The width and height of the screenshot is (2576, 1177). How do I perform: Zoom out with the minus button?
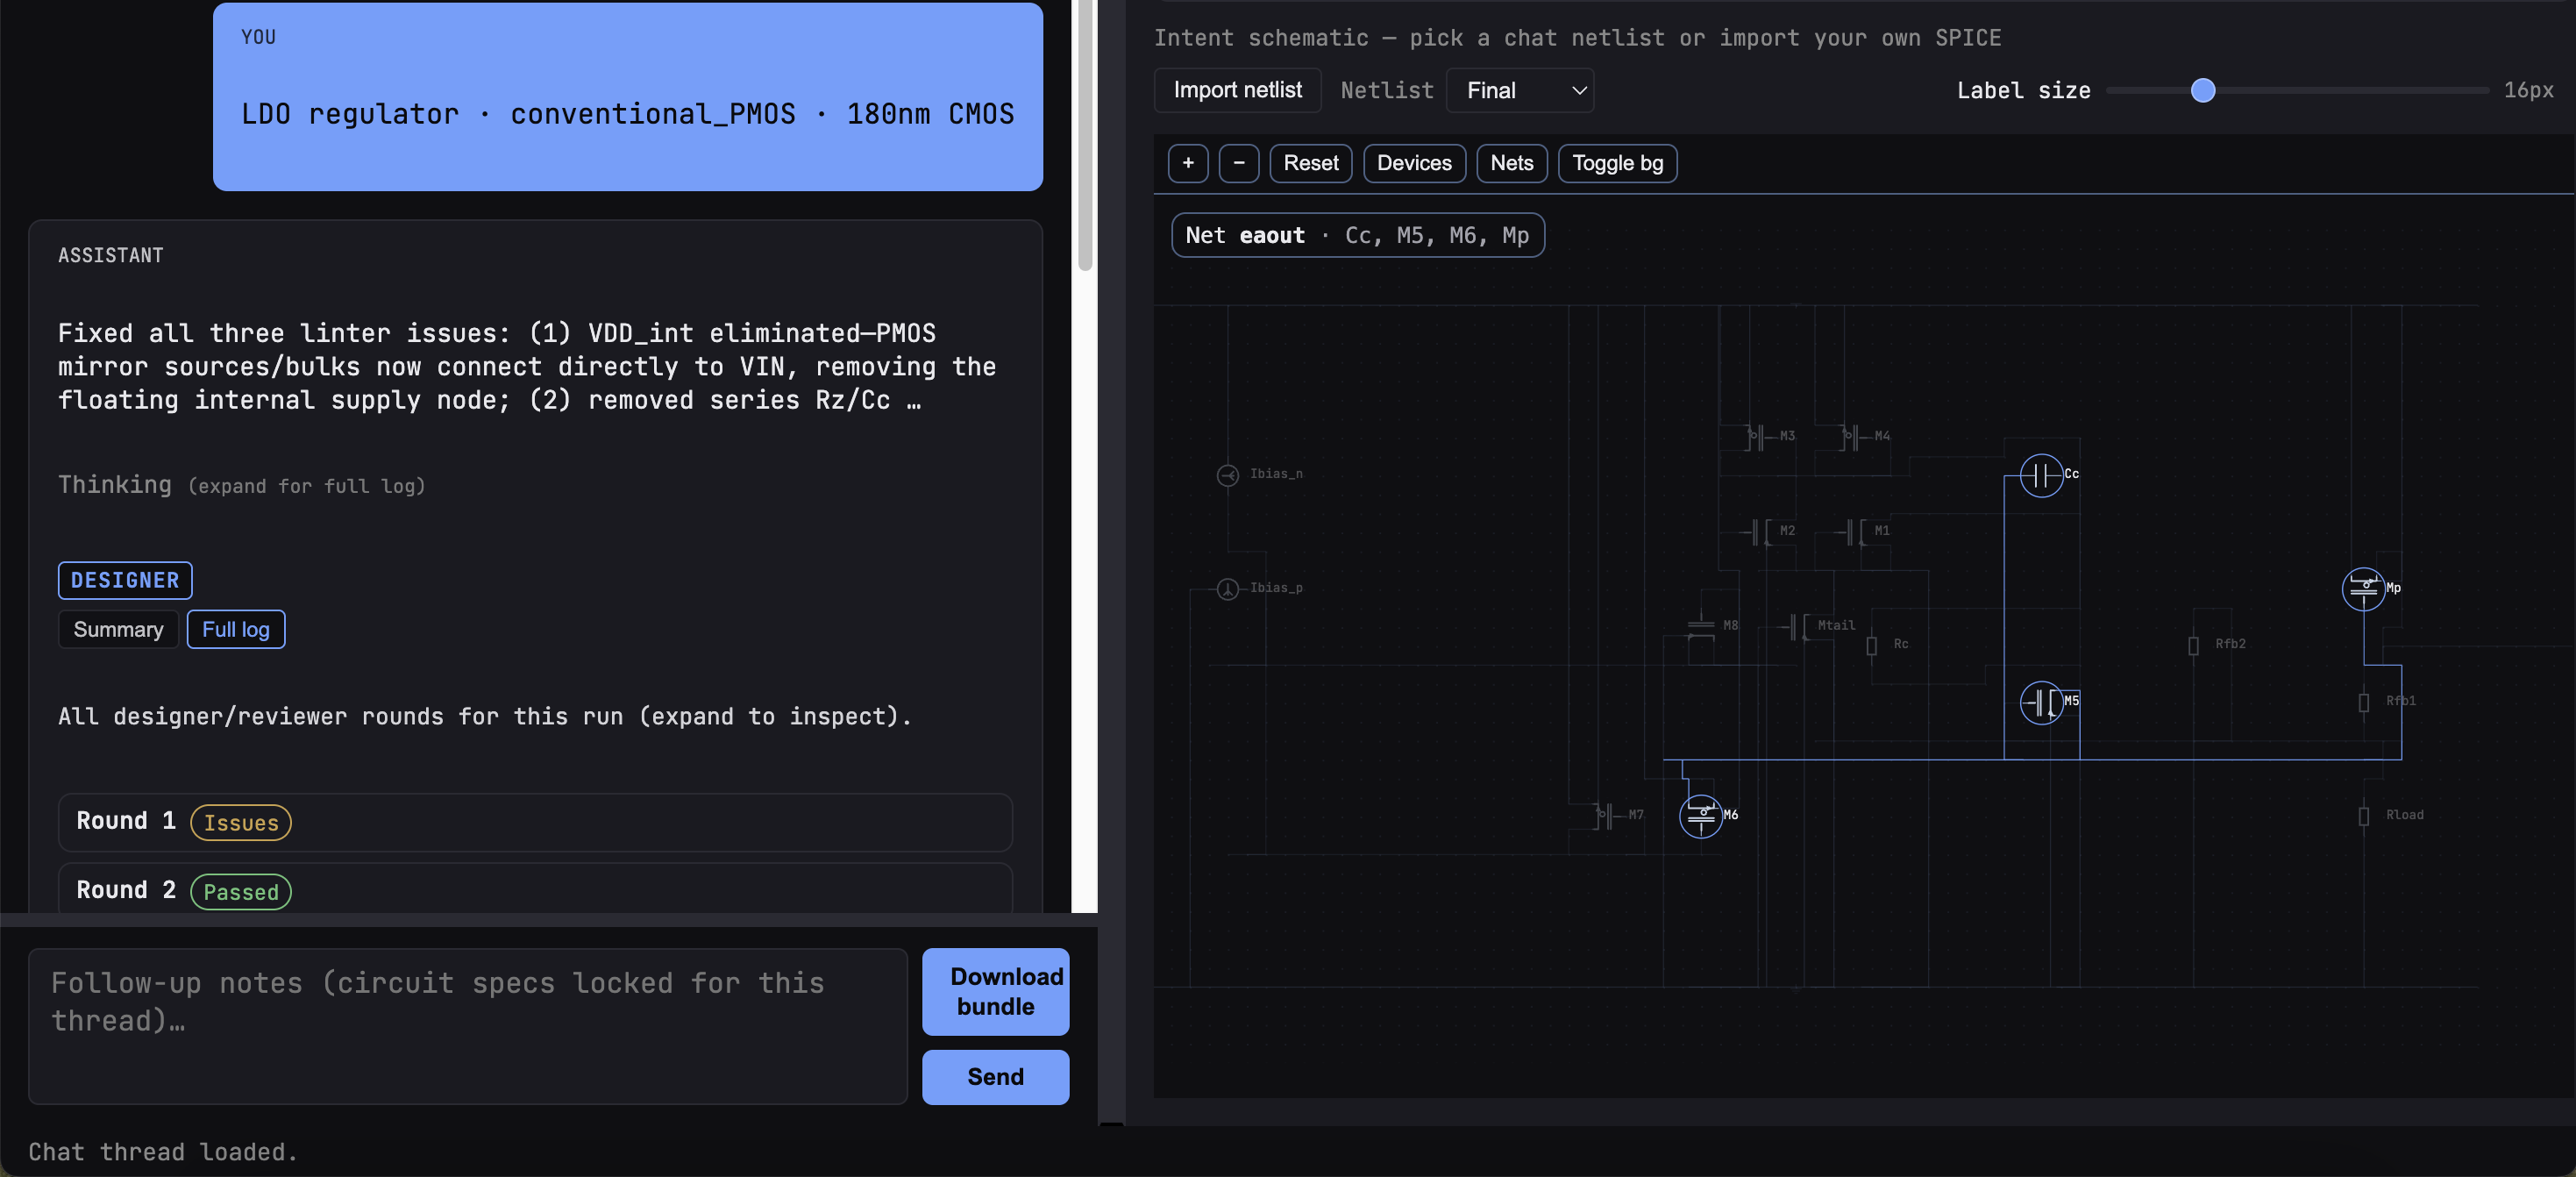1239,163
